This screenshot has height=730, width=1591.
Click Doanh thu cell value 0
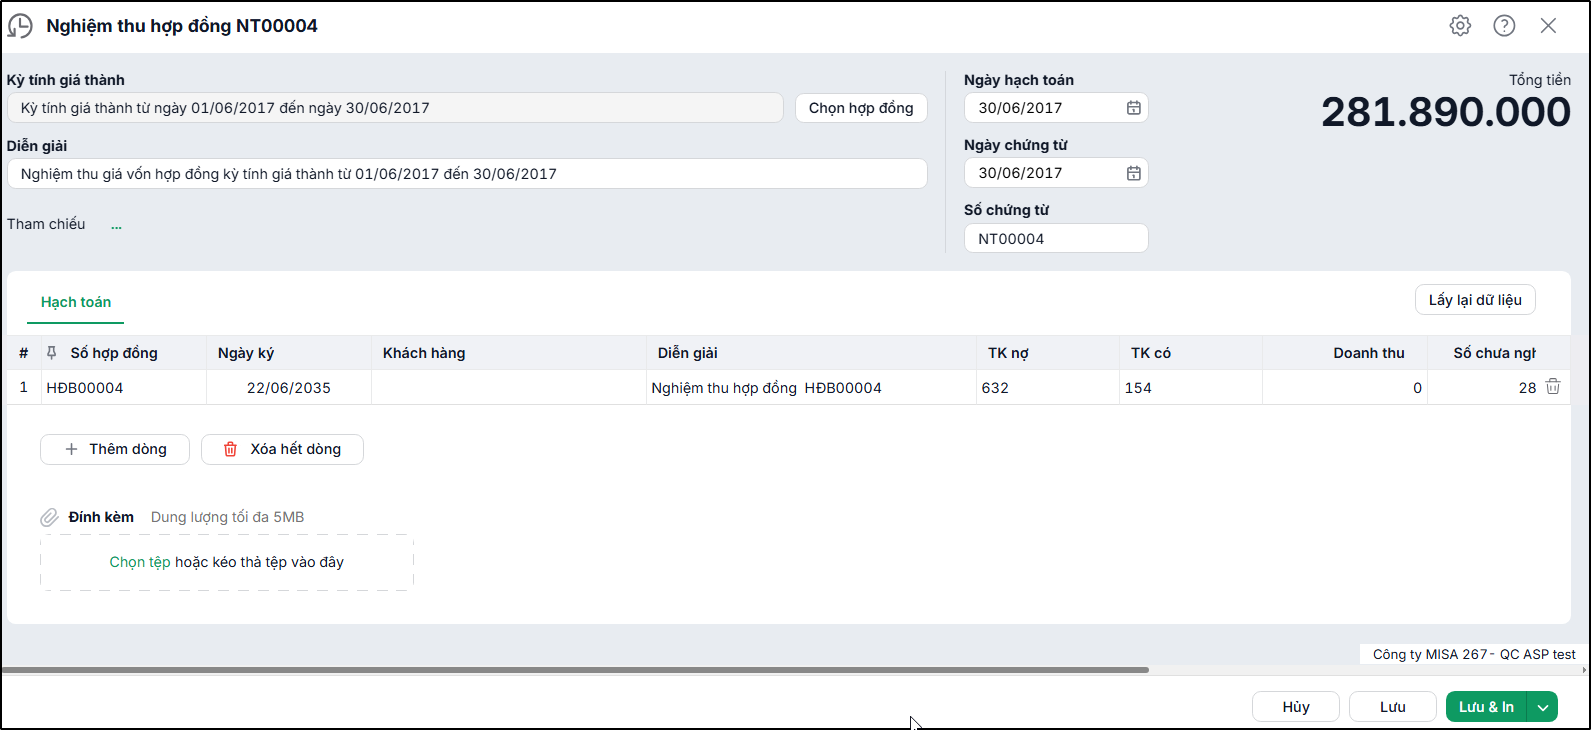point(1345,388)
